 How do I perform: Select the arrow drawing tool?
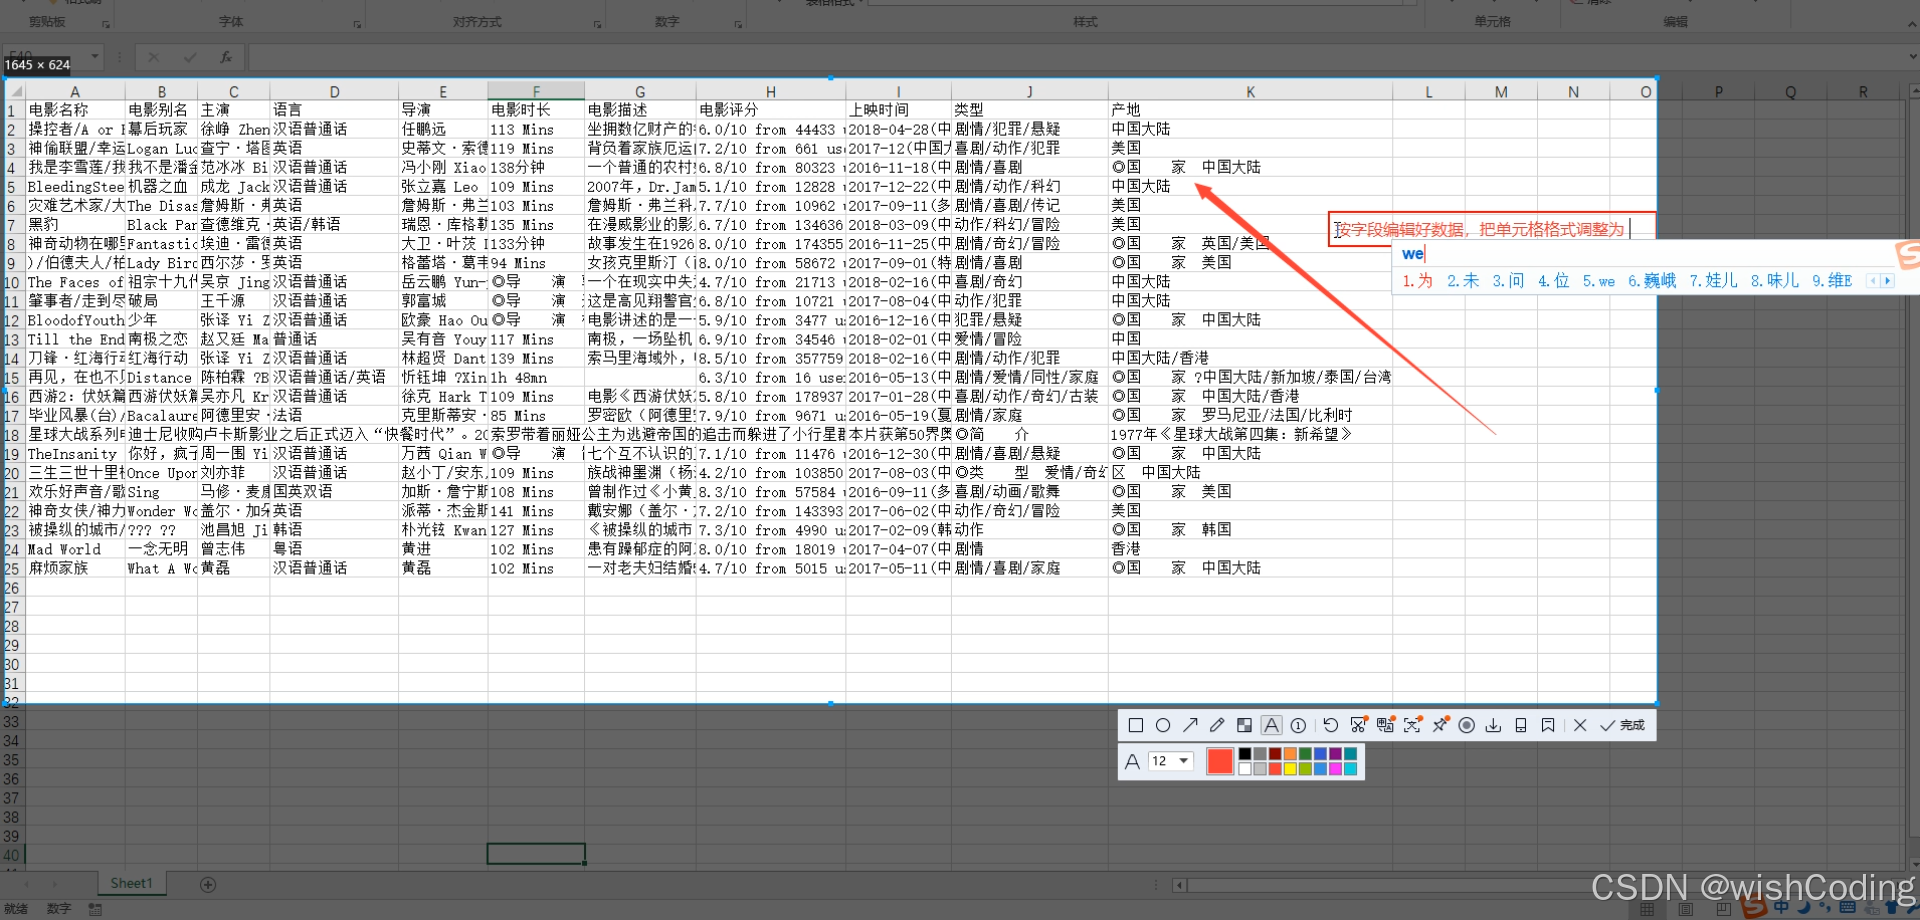point(1190,725)
